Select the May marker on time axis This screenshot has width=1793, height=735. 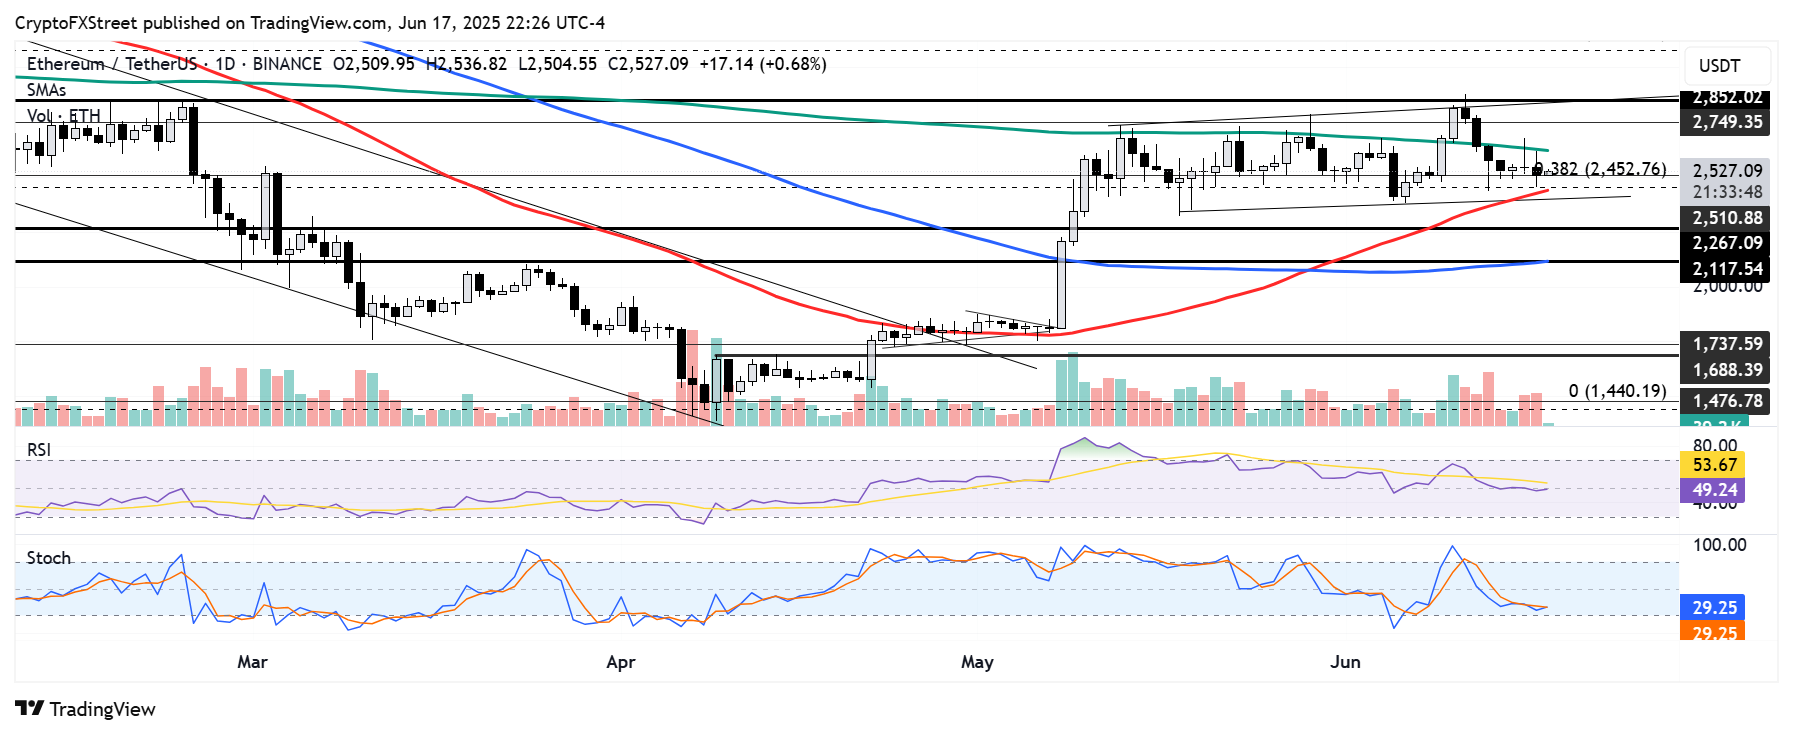point(977,662)
